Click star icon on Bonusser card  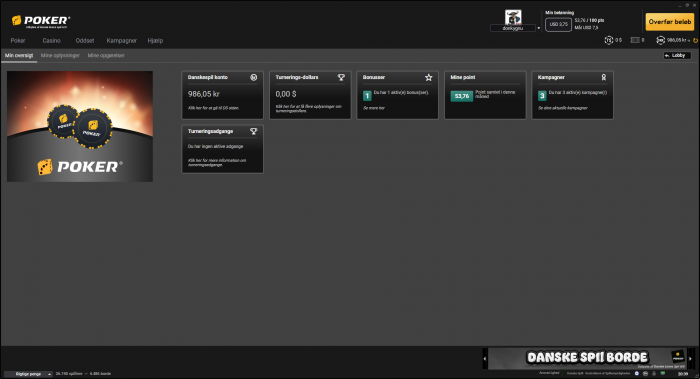(x=429, y=78)
